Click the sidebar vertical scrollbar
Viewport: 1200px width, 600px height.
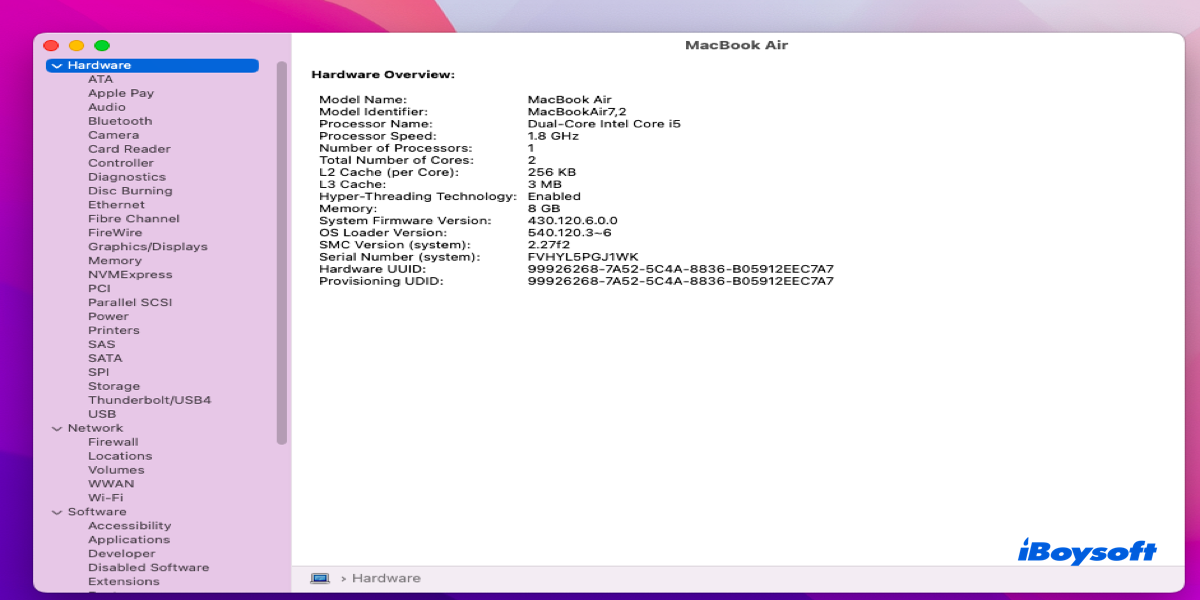coord(282,250)
